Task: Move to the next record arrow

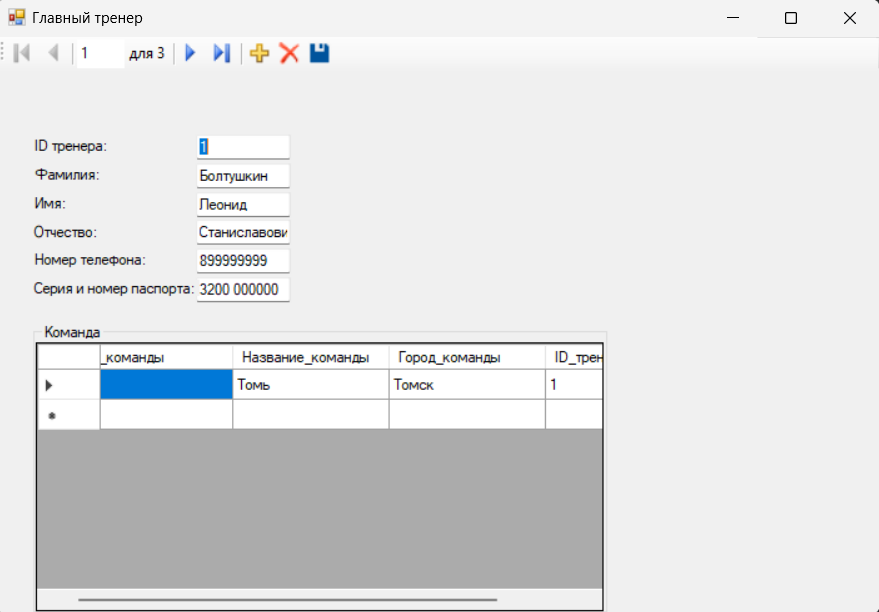Action: (x=191, y=53)
